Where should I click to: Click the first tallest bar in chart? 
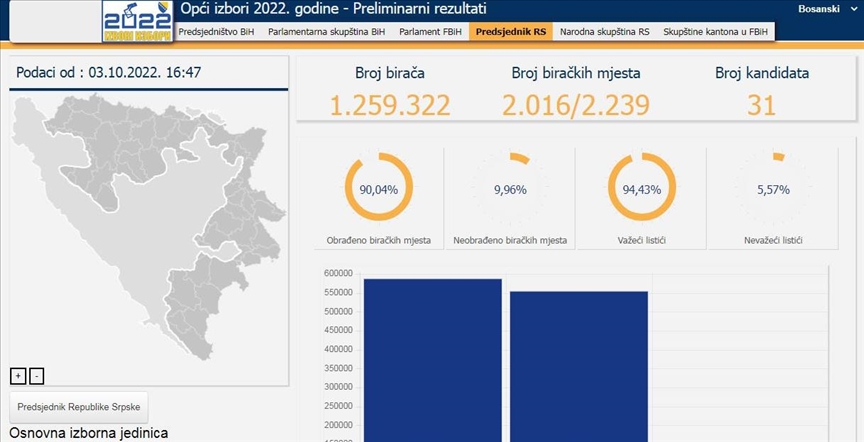point(432,360)
